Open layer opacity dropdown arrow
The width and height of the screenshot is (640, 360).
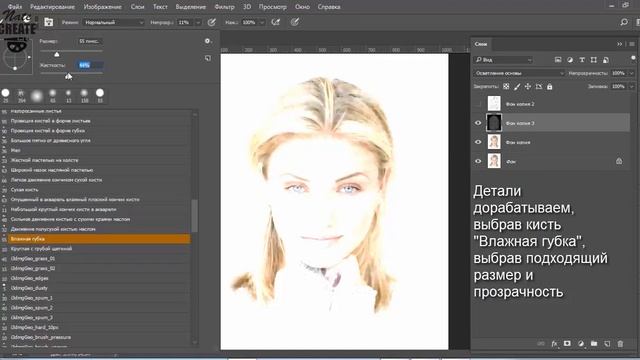[631, 73]
